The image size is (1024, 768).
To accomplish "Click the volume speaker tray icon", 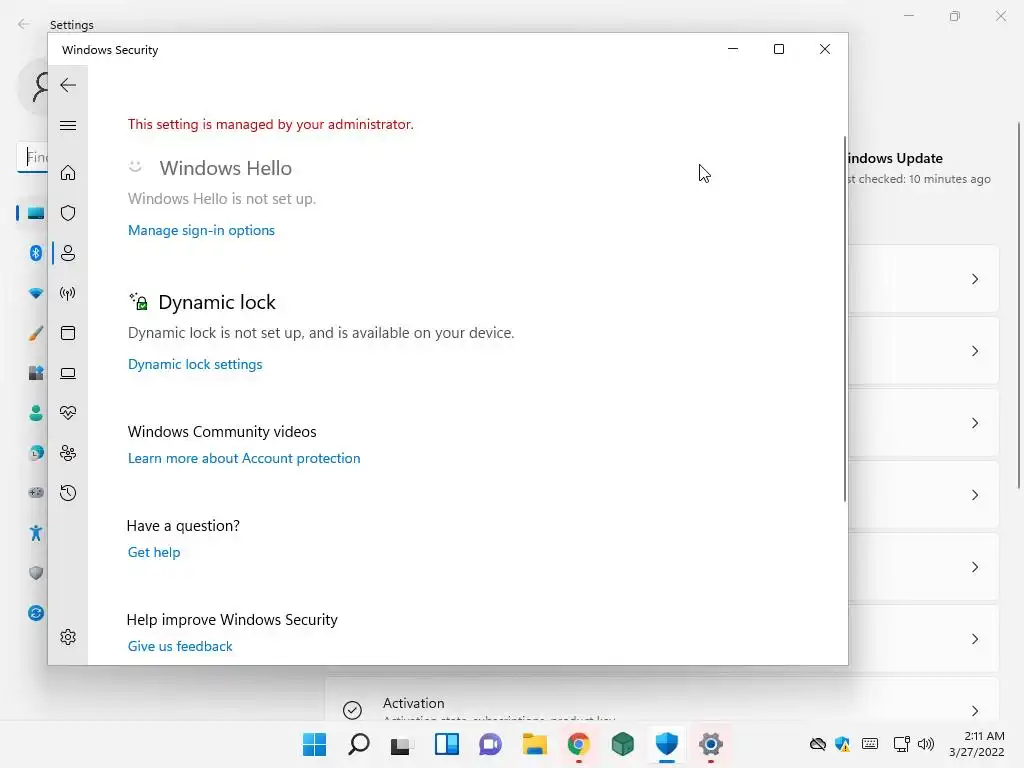I will pyautogui.click(x=926, y=744).
